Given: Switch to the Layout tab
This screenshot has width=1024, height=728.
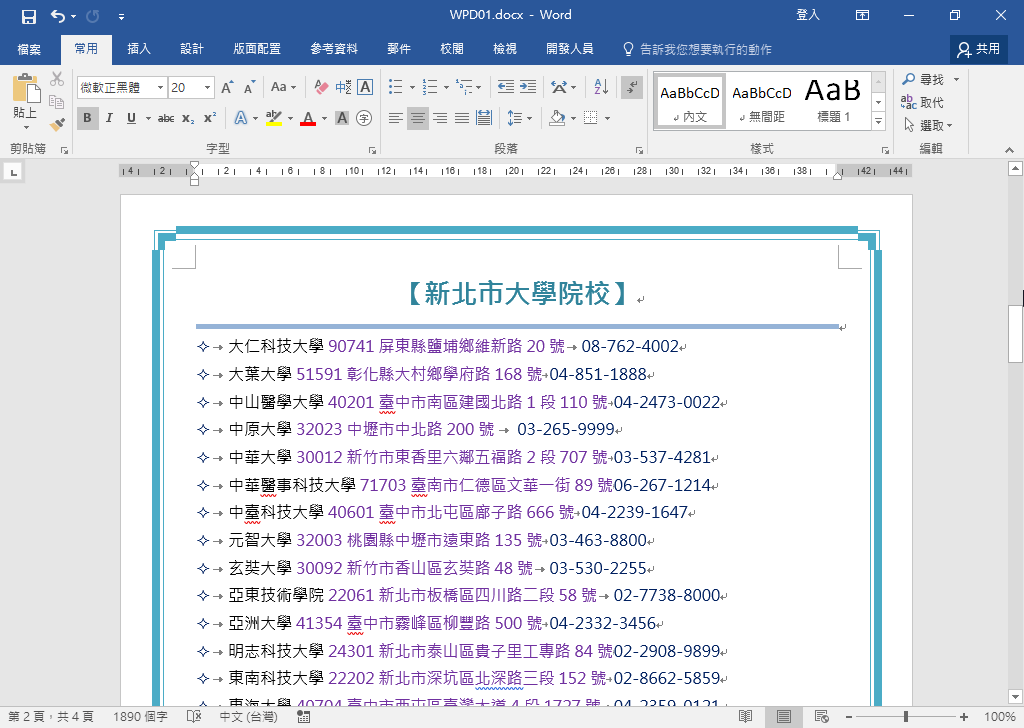Looking at the screenshot, I should (257, 49).
